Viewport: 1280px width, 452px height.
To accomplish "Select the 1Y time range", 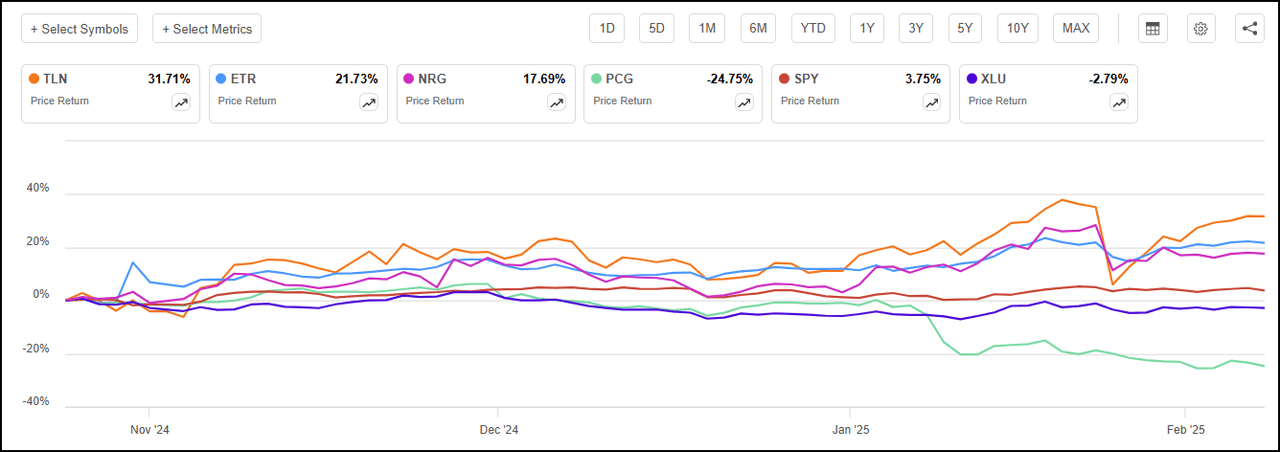I will coord(867,29).
